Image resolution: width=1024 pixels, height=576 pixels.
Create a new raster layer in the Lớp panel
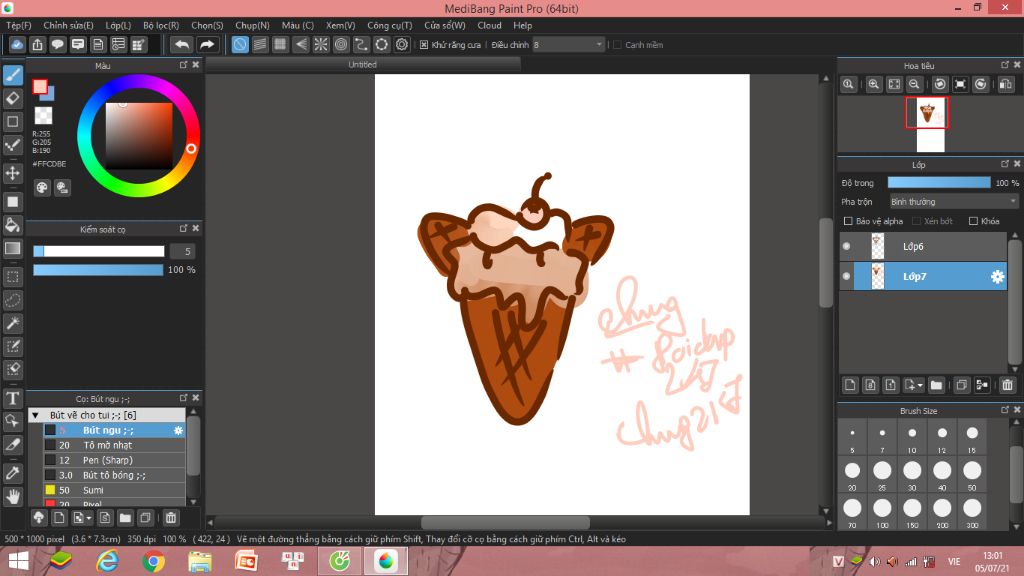pos(850,385)
